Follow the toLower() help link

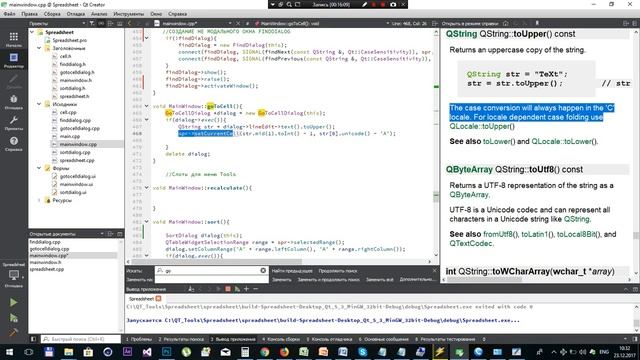(499, 142)
